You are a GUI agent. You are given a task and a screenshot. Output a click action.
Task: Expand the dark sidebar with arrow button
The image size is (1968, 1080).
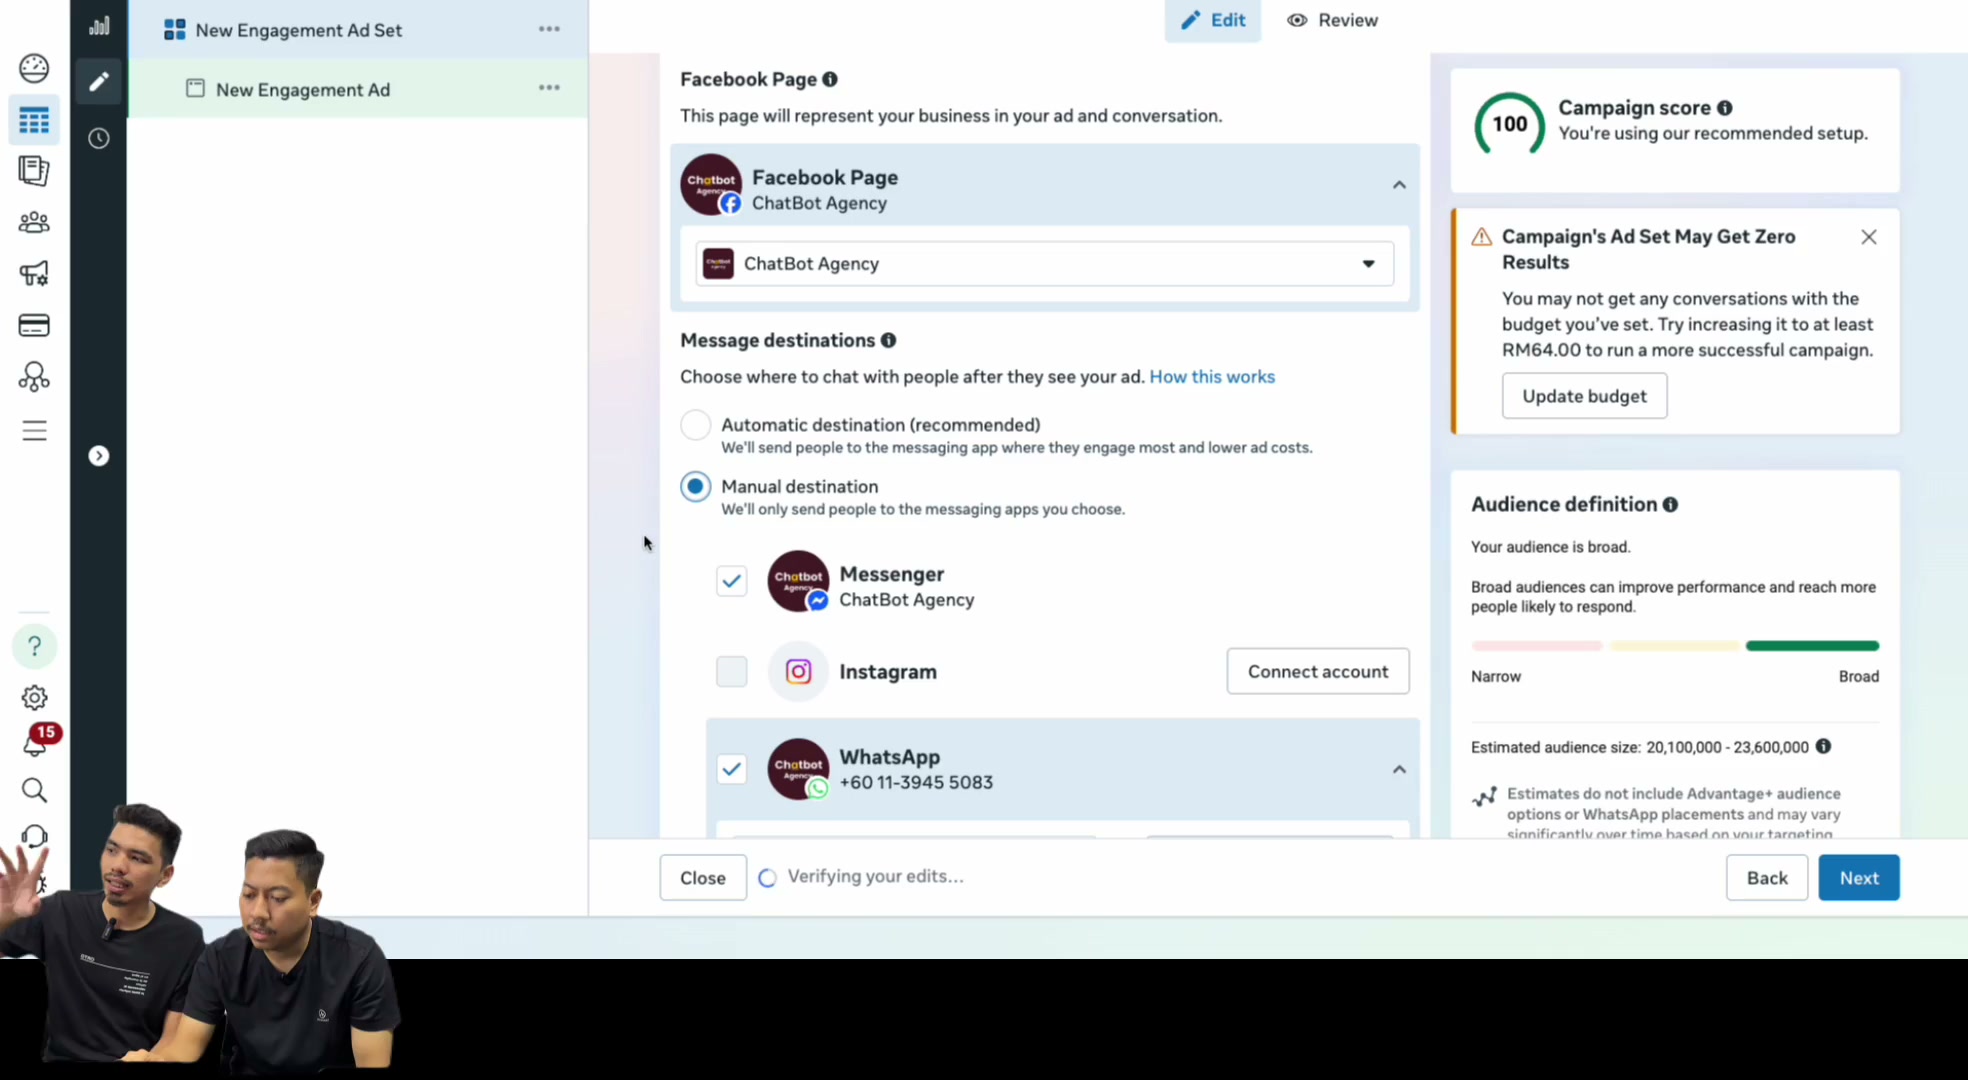pos(98,456)
